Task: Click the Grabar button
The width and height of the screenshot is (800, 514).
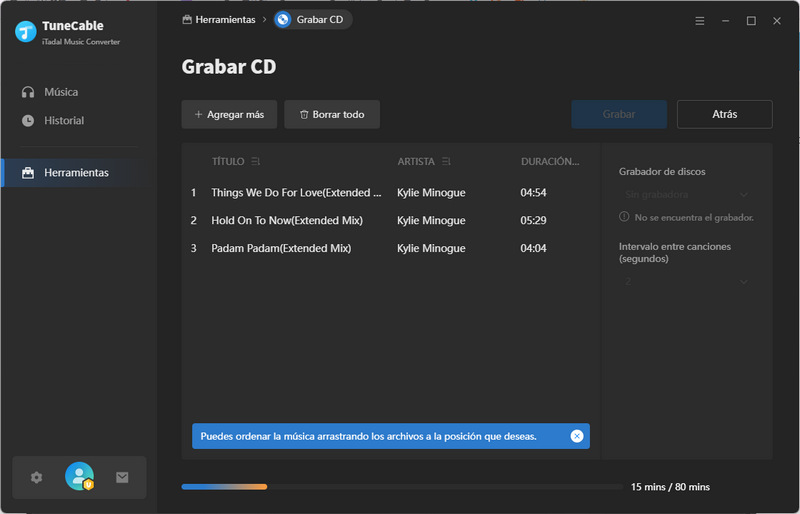Action: (x=619, y=114)
